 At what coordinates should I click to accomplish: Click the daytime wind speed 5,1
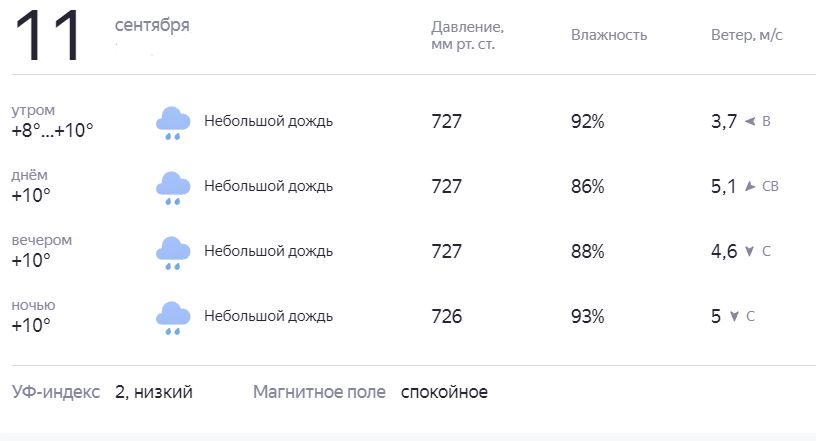click(x=724, y=186)
